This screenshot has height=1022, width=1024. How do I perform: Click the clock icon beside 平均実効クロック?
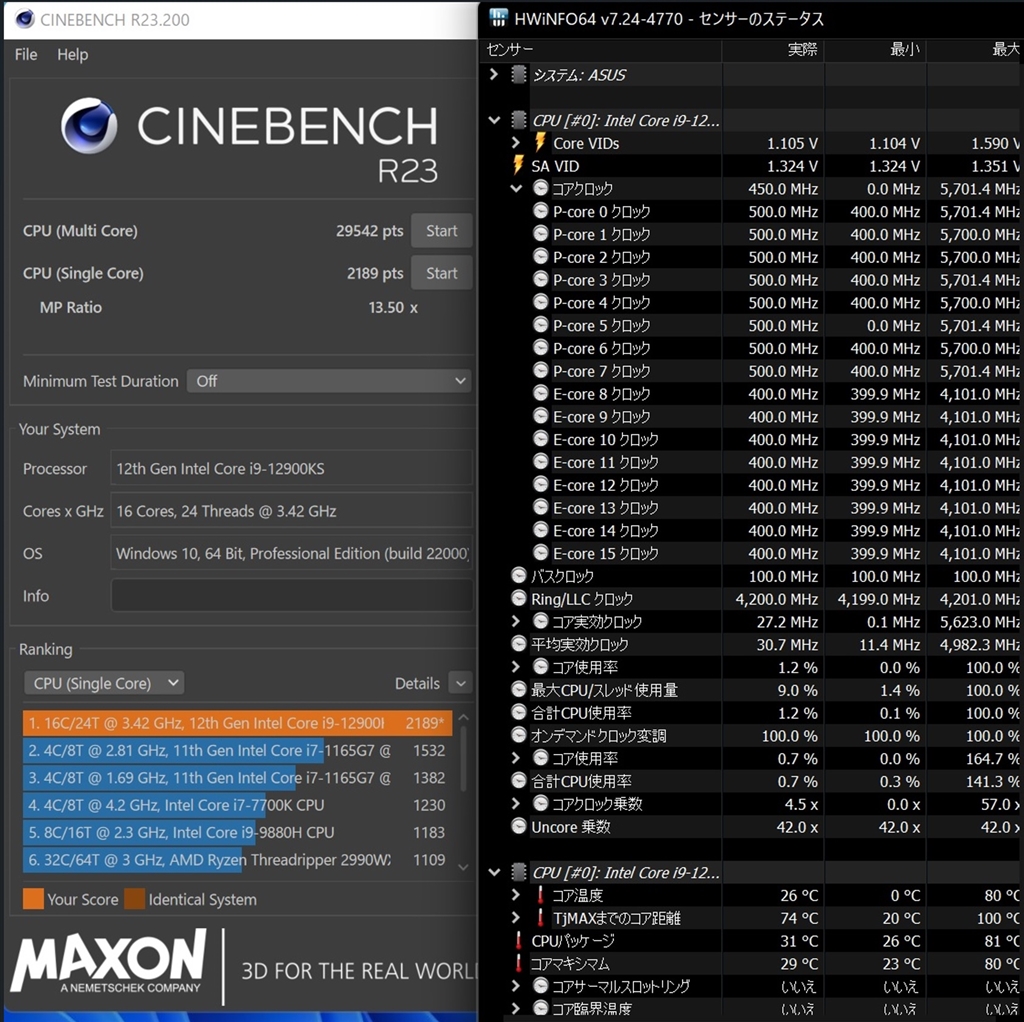point(519,644)
